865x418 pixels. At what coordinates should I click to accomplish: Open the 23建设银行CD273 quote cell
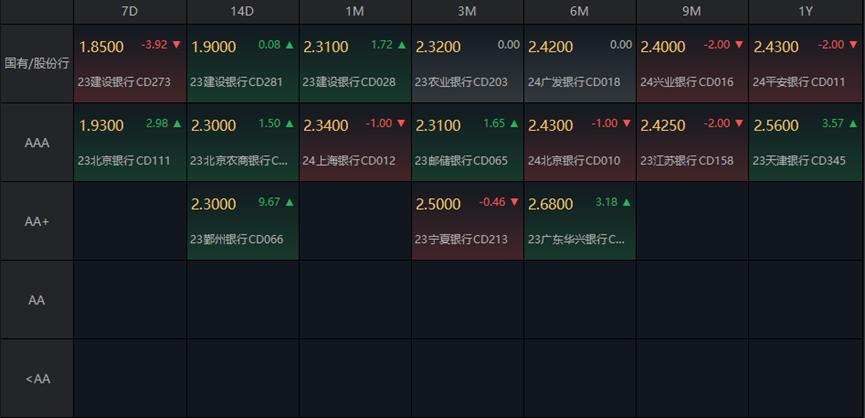pos(130,63)
